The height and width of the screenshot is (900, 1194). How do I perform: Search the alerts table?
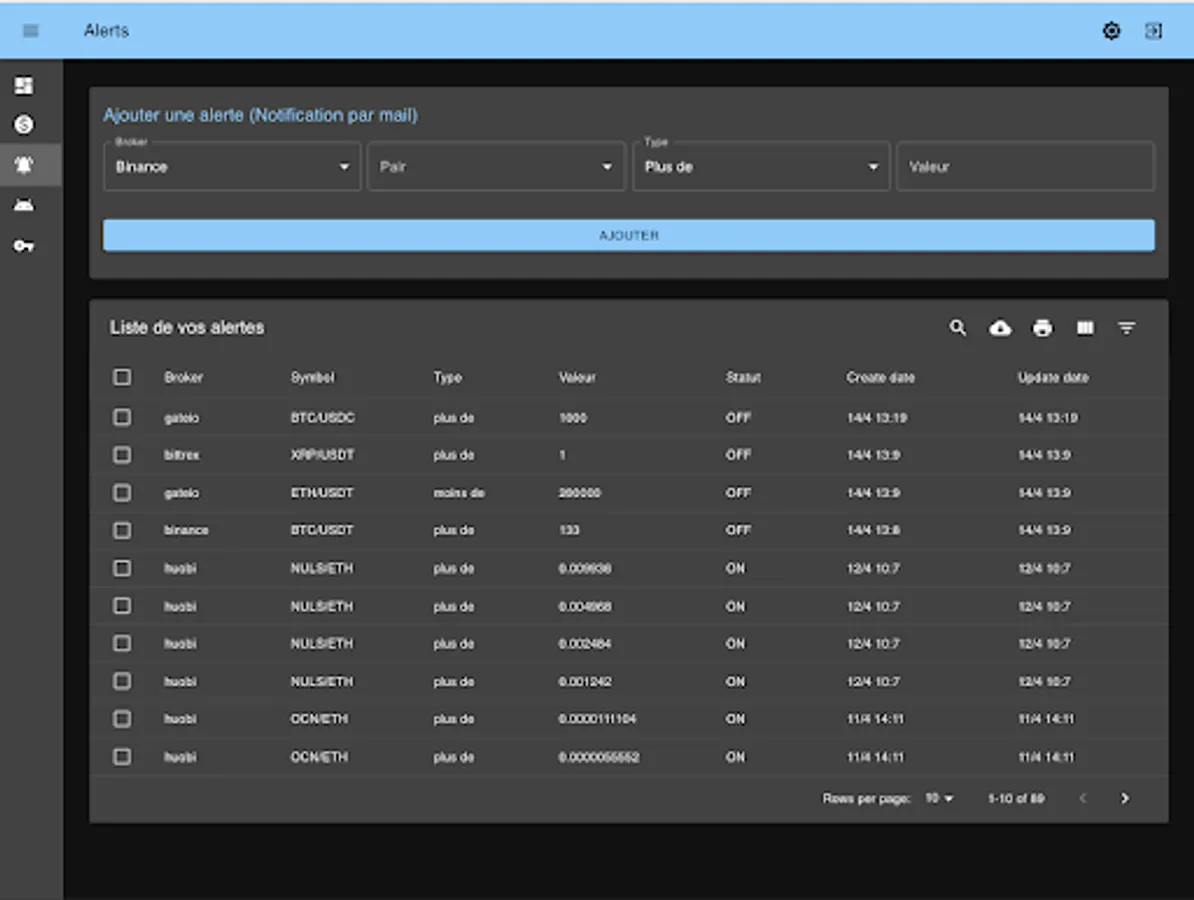(957, 327)
